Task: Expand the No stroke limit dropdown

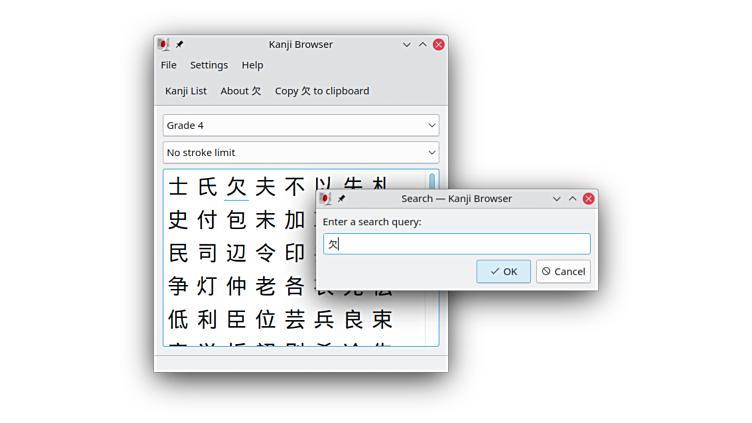Action: coord(300,153)
